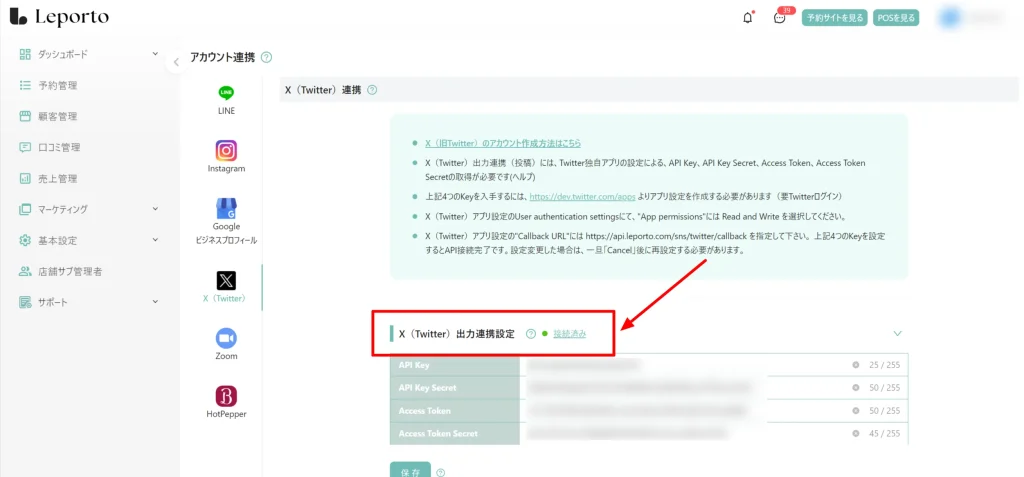
Task: Select the Zoom integration icon
Action: pos(226,338)
